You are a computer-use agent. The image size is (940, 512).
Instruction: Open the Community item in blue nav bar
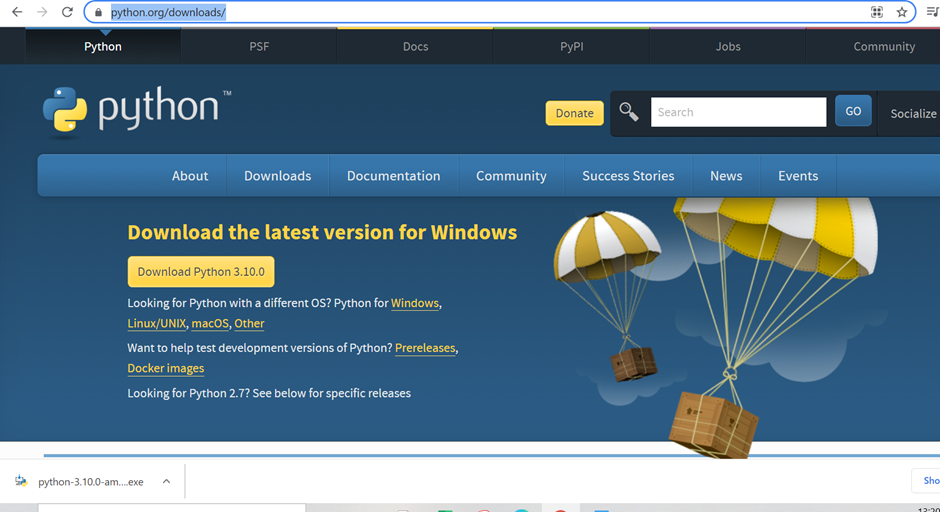511,176
